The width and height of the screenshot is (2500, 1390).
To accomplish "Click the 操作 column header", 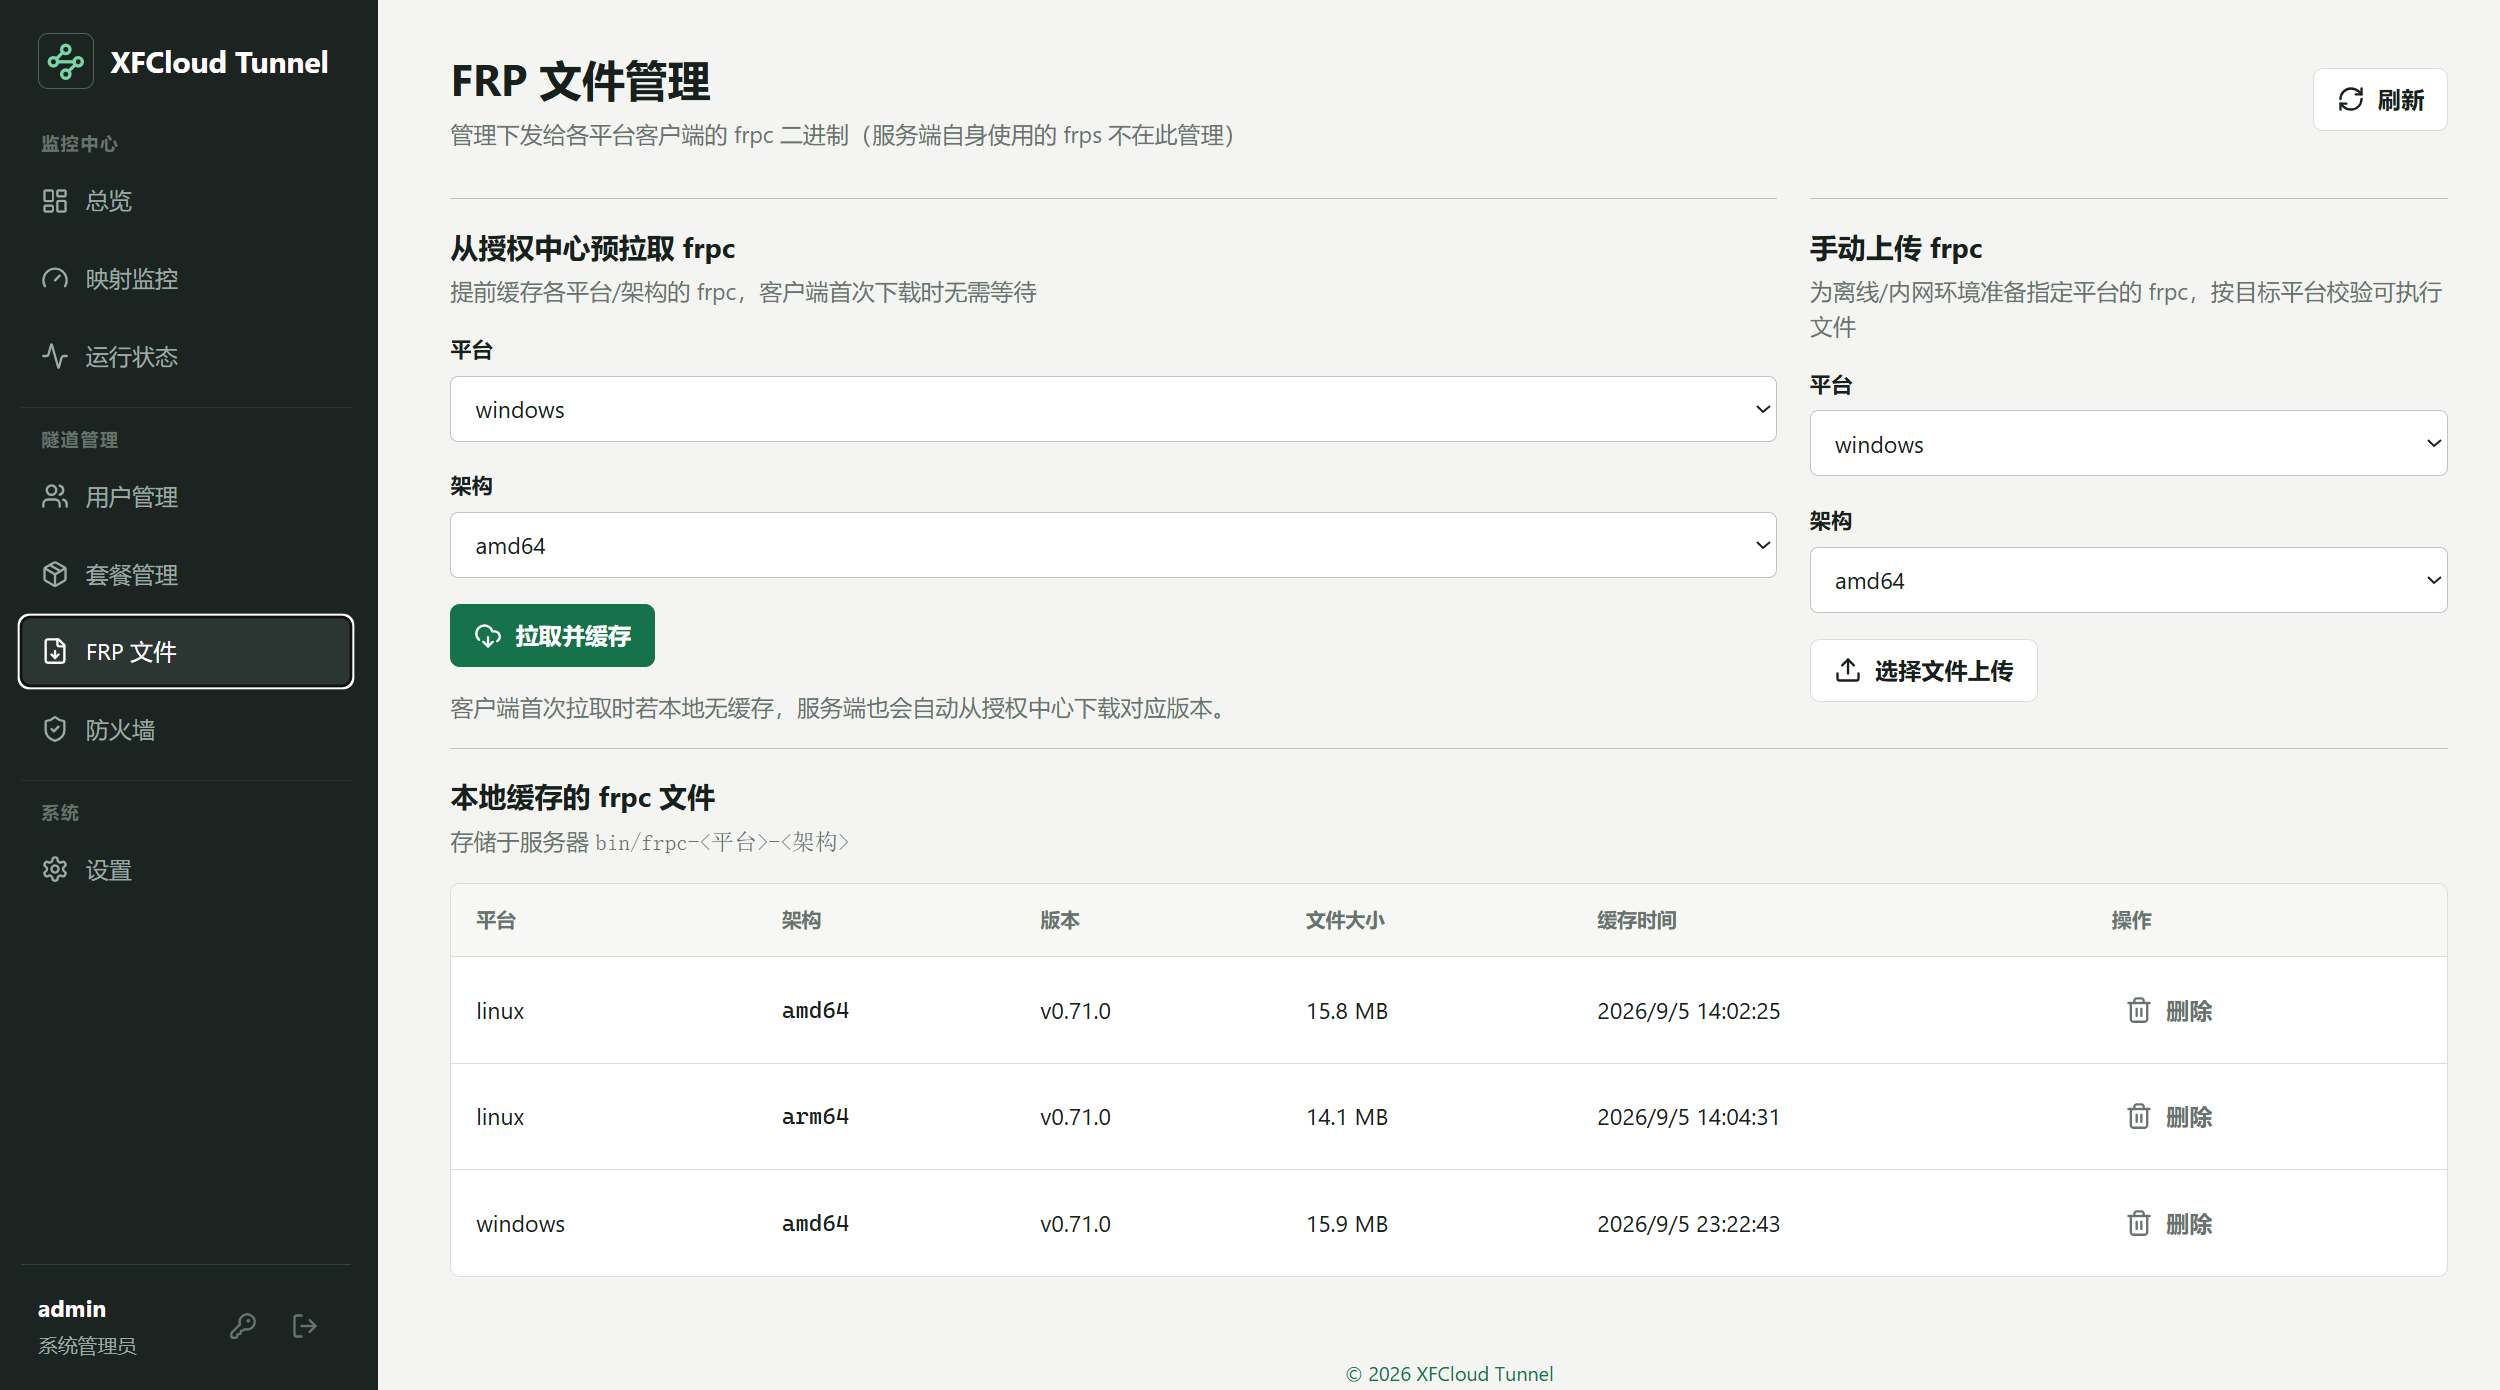I will [2131, 920].
